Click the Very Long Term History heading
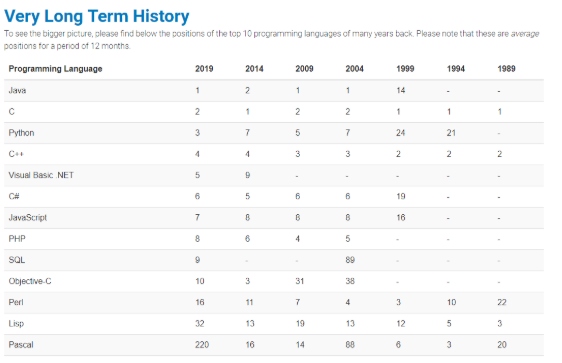562x363 pixels. click(x=96, y=16)
